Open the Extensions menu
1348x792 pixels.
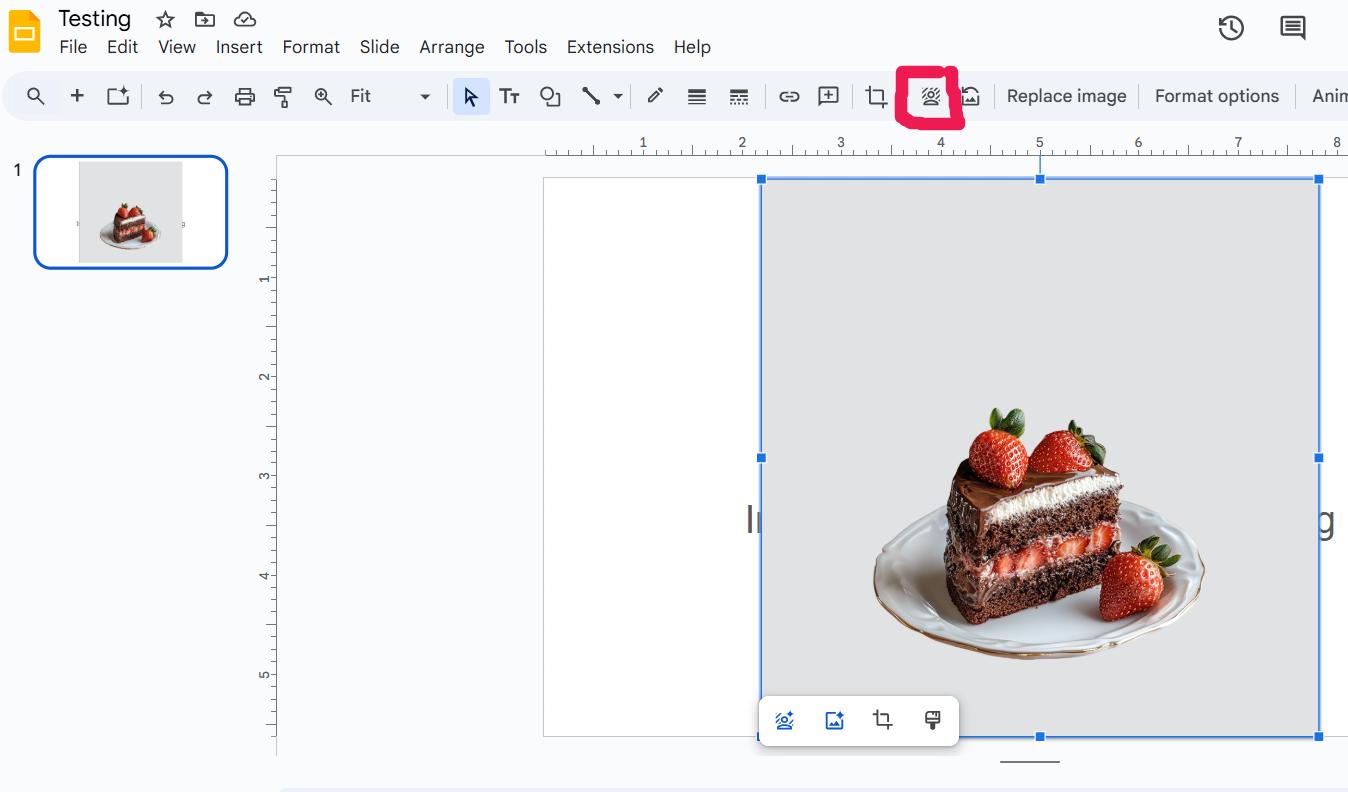pos(610,47)
